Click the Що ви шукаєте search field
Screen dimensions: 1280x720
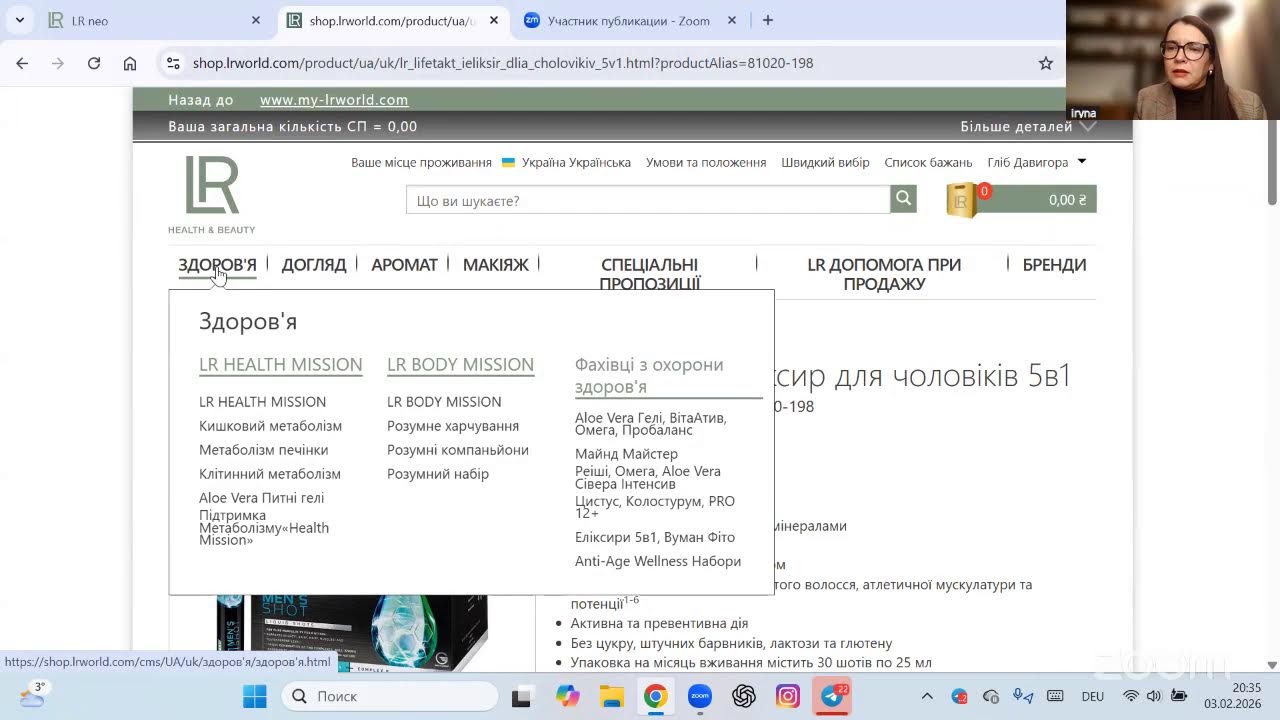[x=648, y=200]
